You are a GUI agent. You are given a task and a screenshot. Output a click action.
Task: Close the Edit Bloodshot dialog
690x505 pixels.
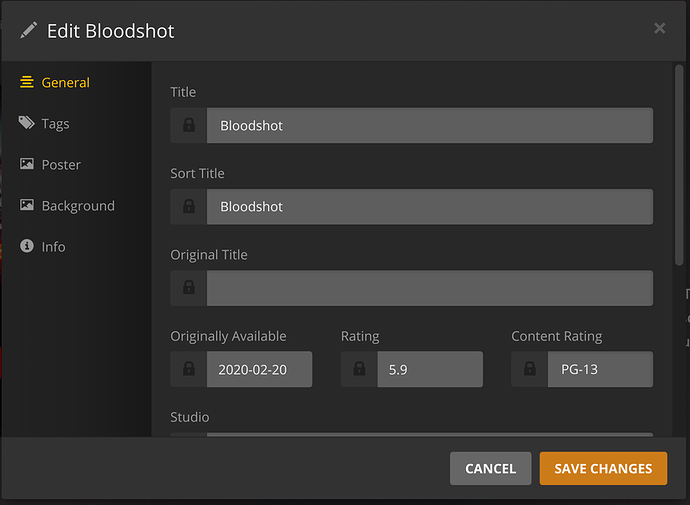point(659,29)
